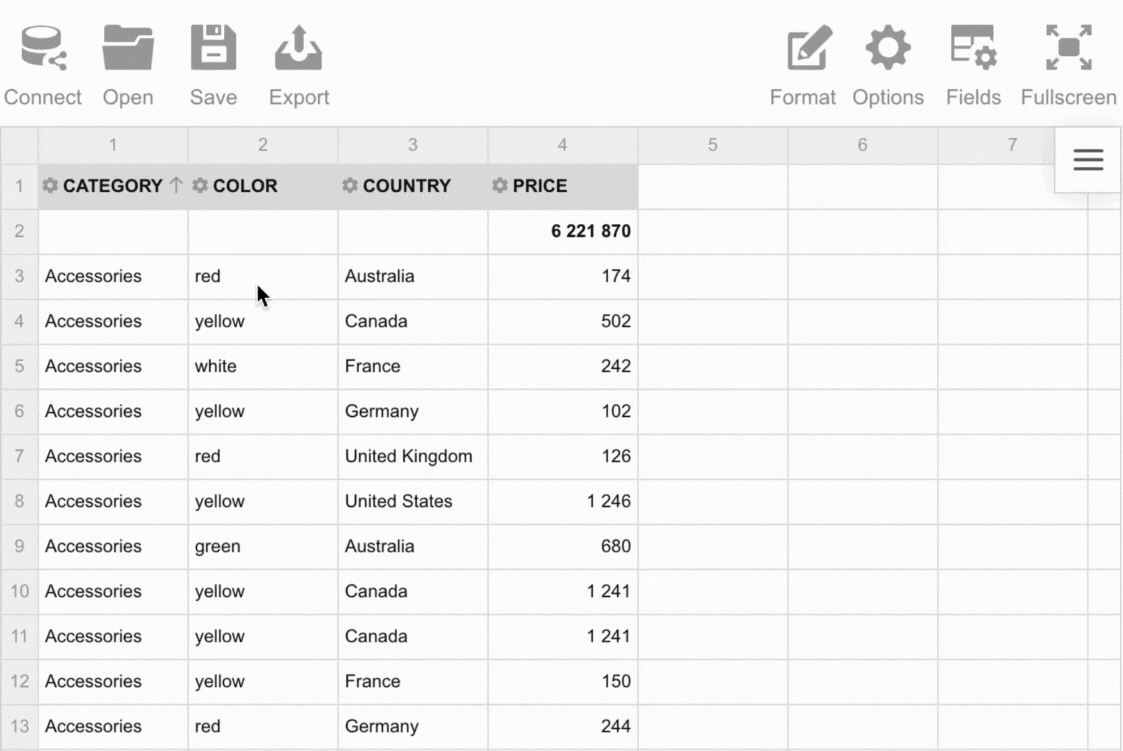
Task: Select the France cell in row 5
Action: (x=413, y=367)
